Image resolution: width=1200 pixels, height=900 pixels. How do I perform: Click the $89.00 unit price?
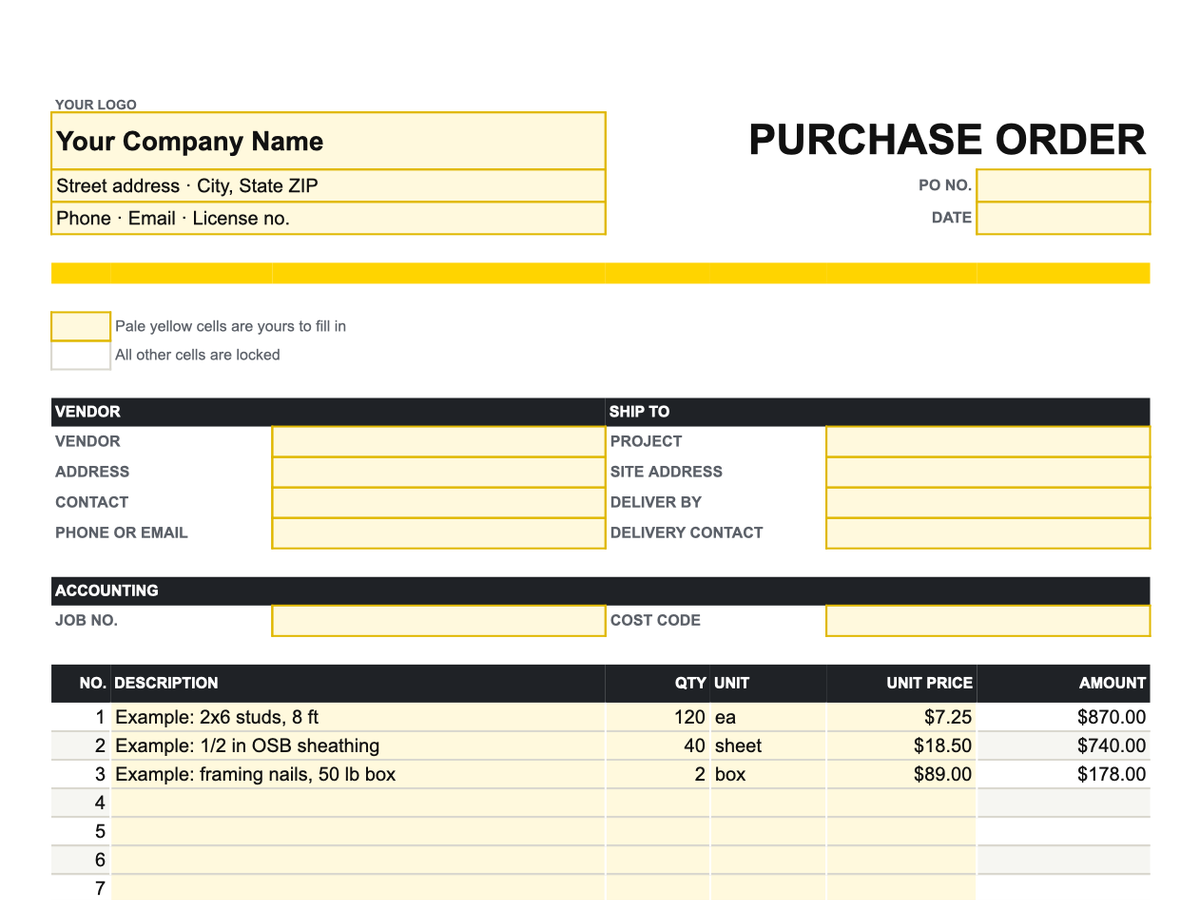(x=901, y=774)
